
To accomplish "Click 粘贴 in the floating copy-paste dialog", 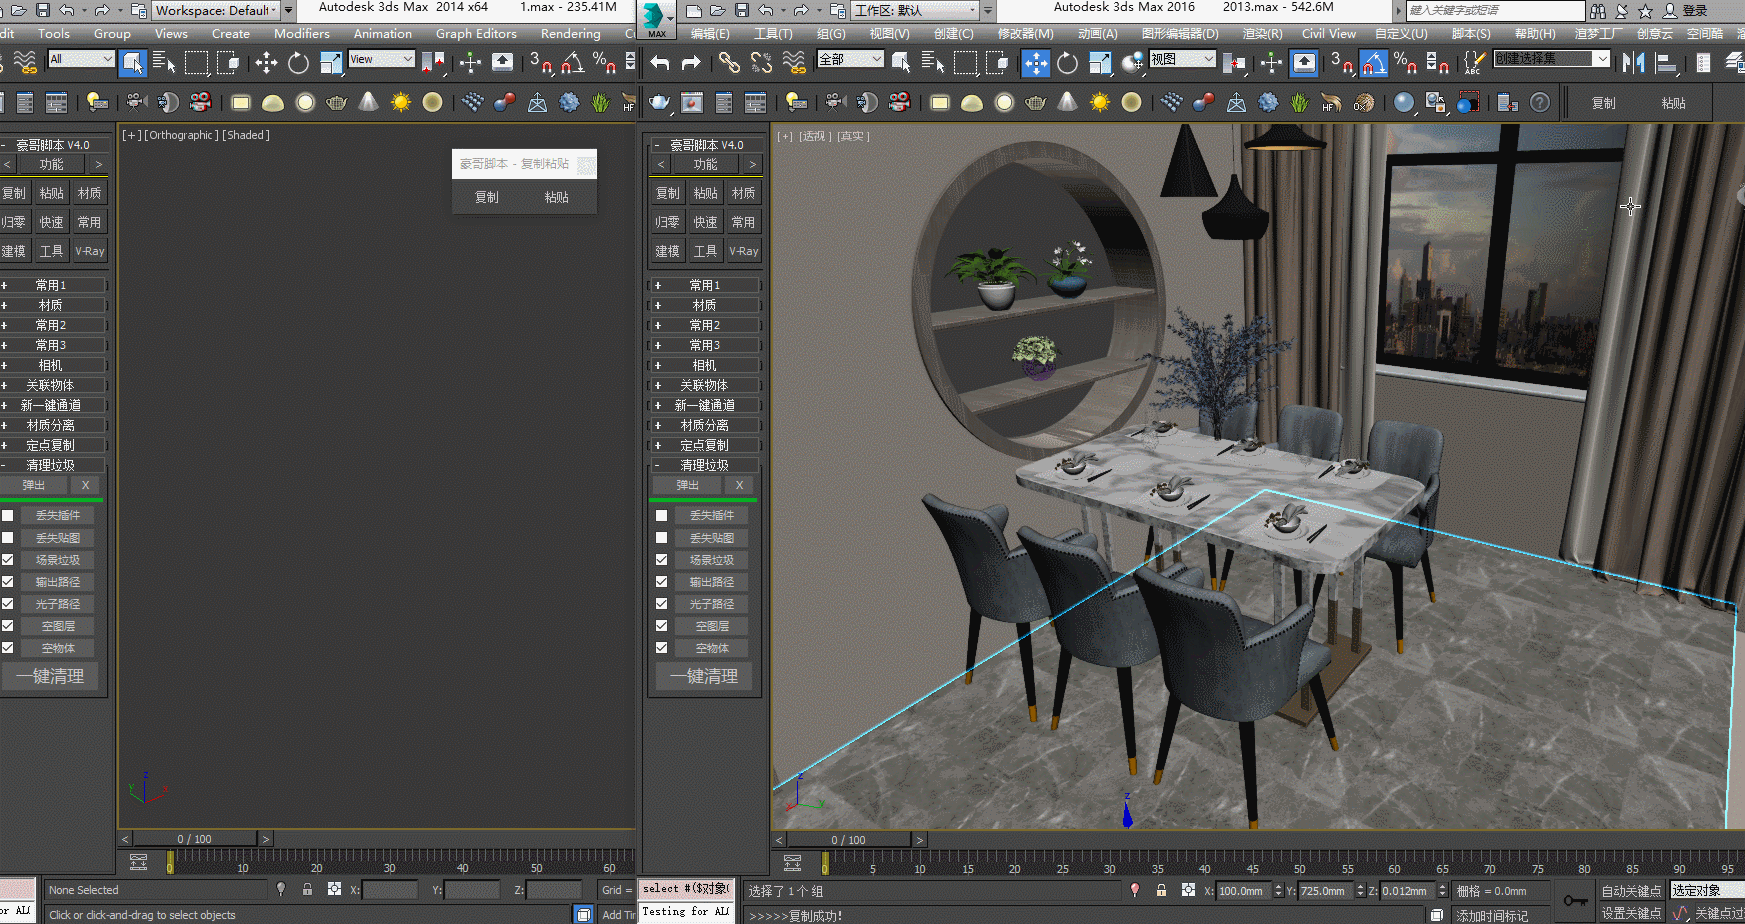I will click(x=557, y=197).
